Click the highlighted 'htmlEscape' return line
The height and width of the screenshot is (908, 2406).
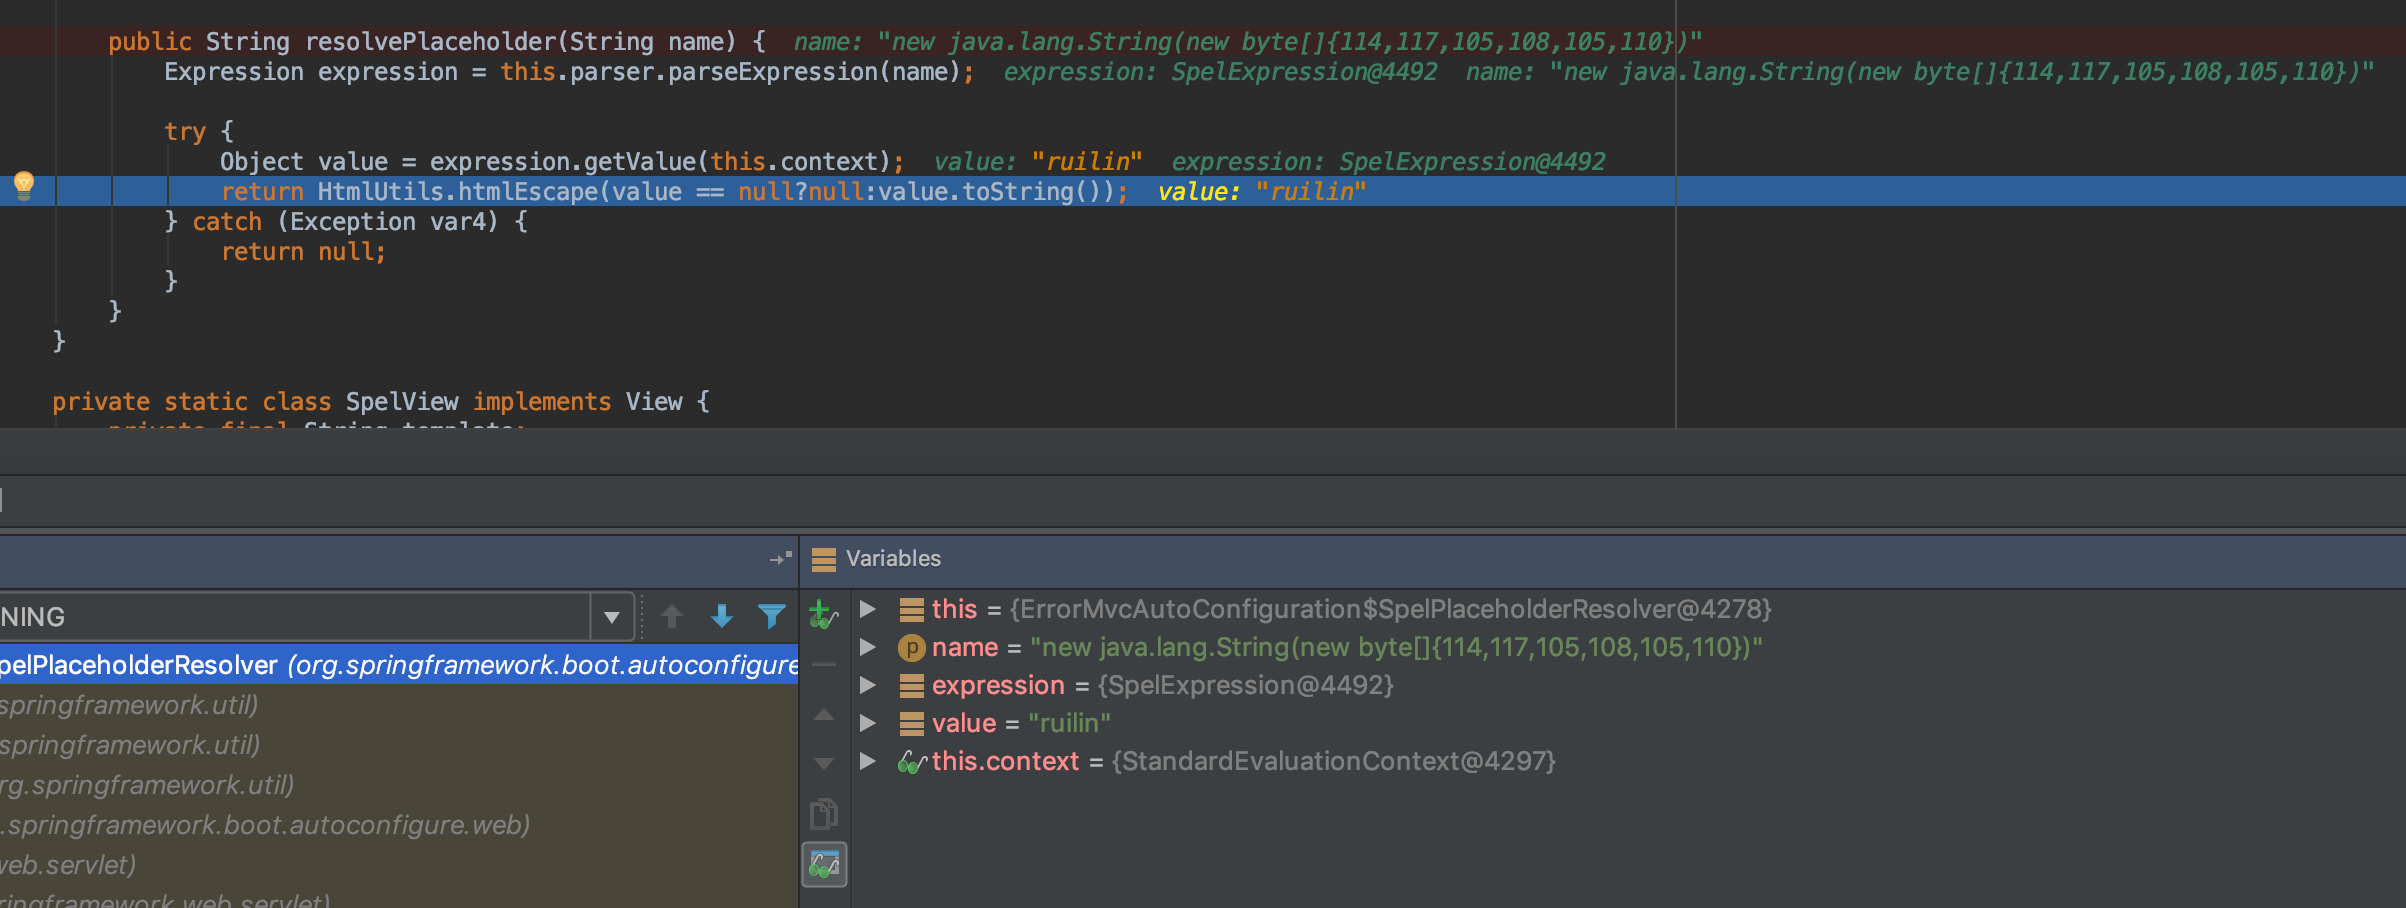pyautogui.click(x=1203, y=191)
